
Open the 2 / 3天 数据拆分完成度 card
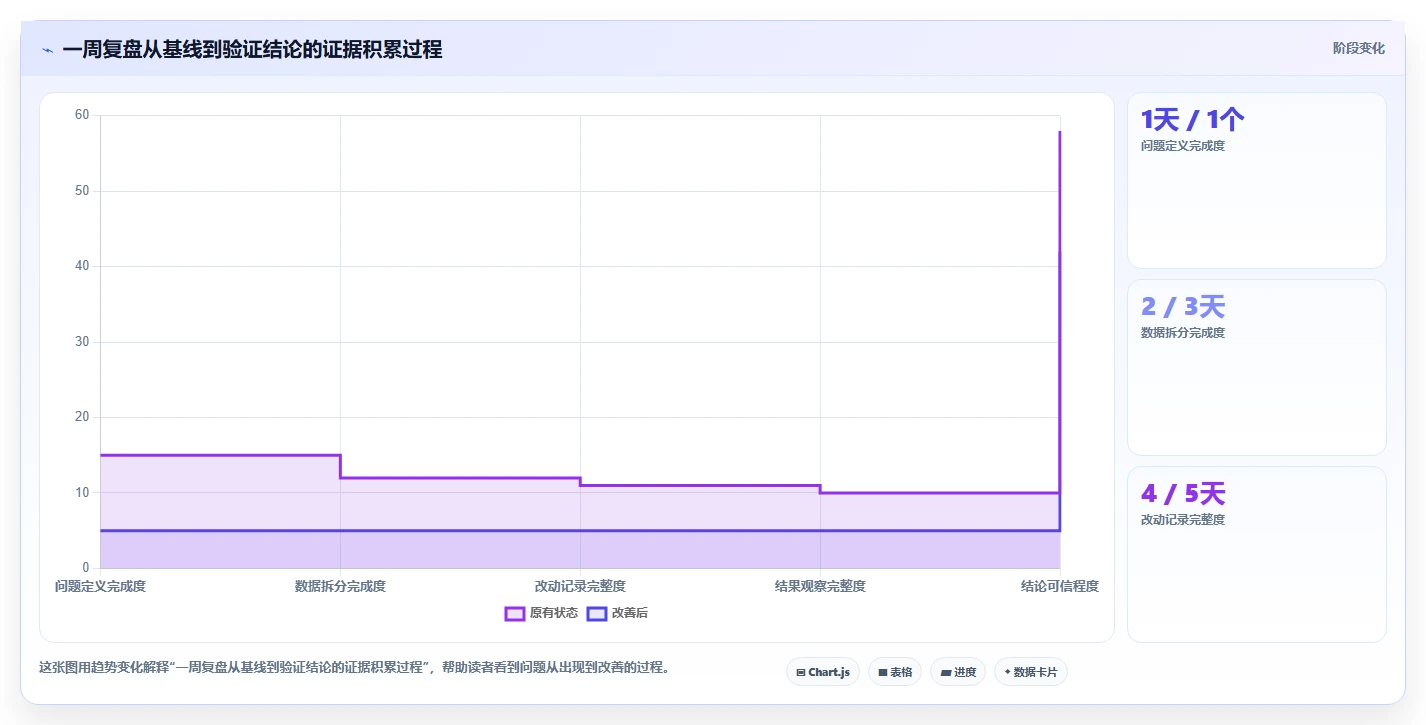click(1257, 367)
